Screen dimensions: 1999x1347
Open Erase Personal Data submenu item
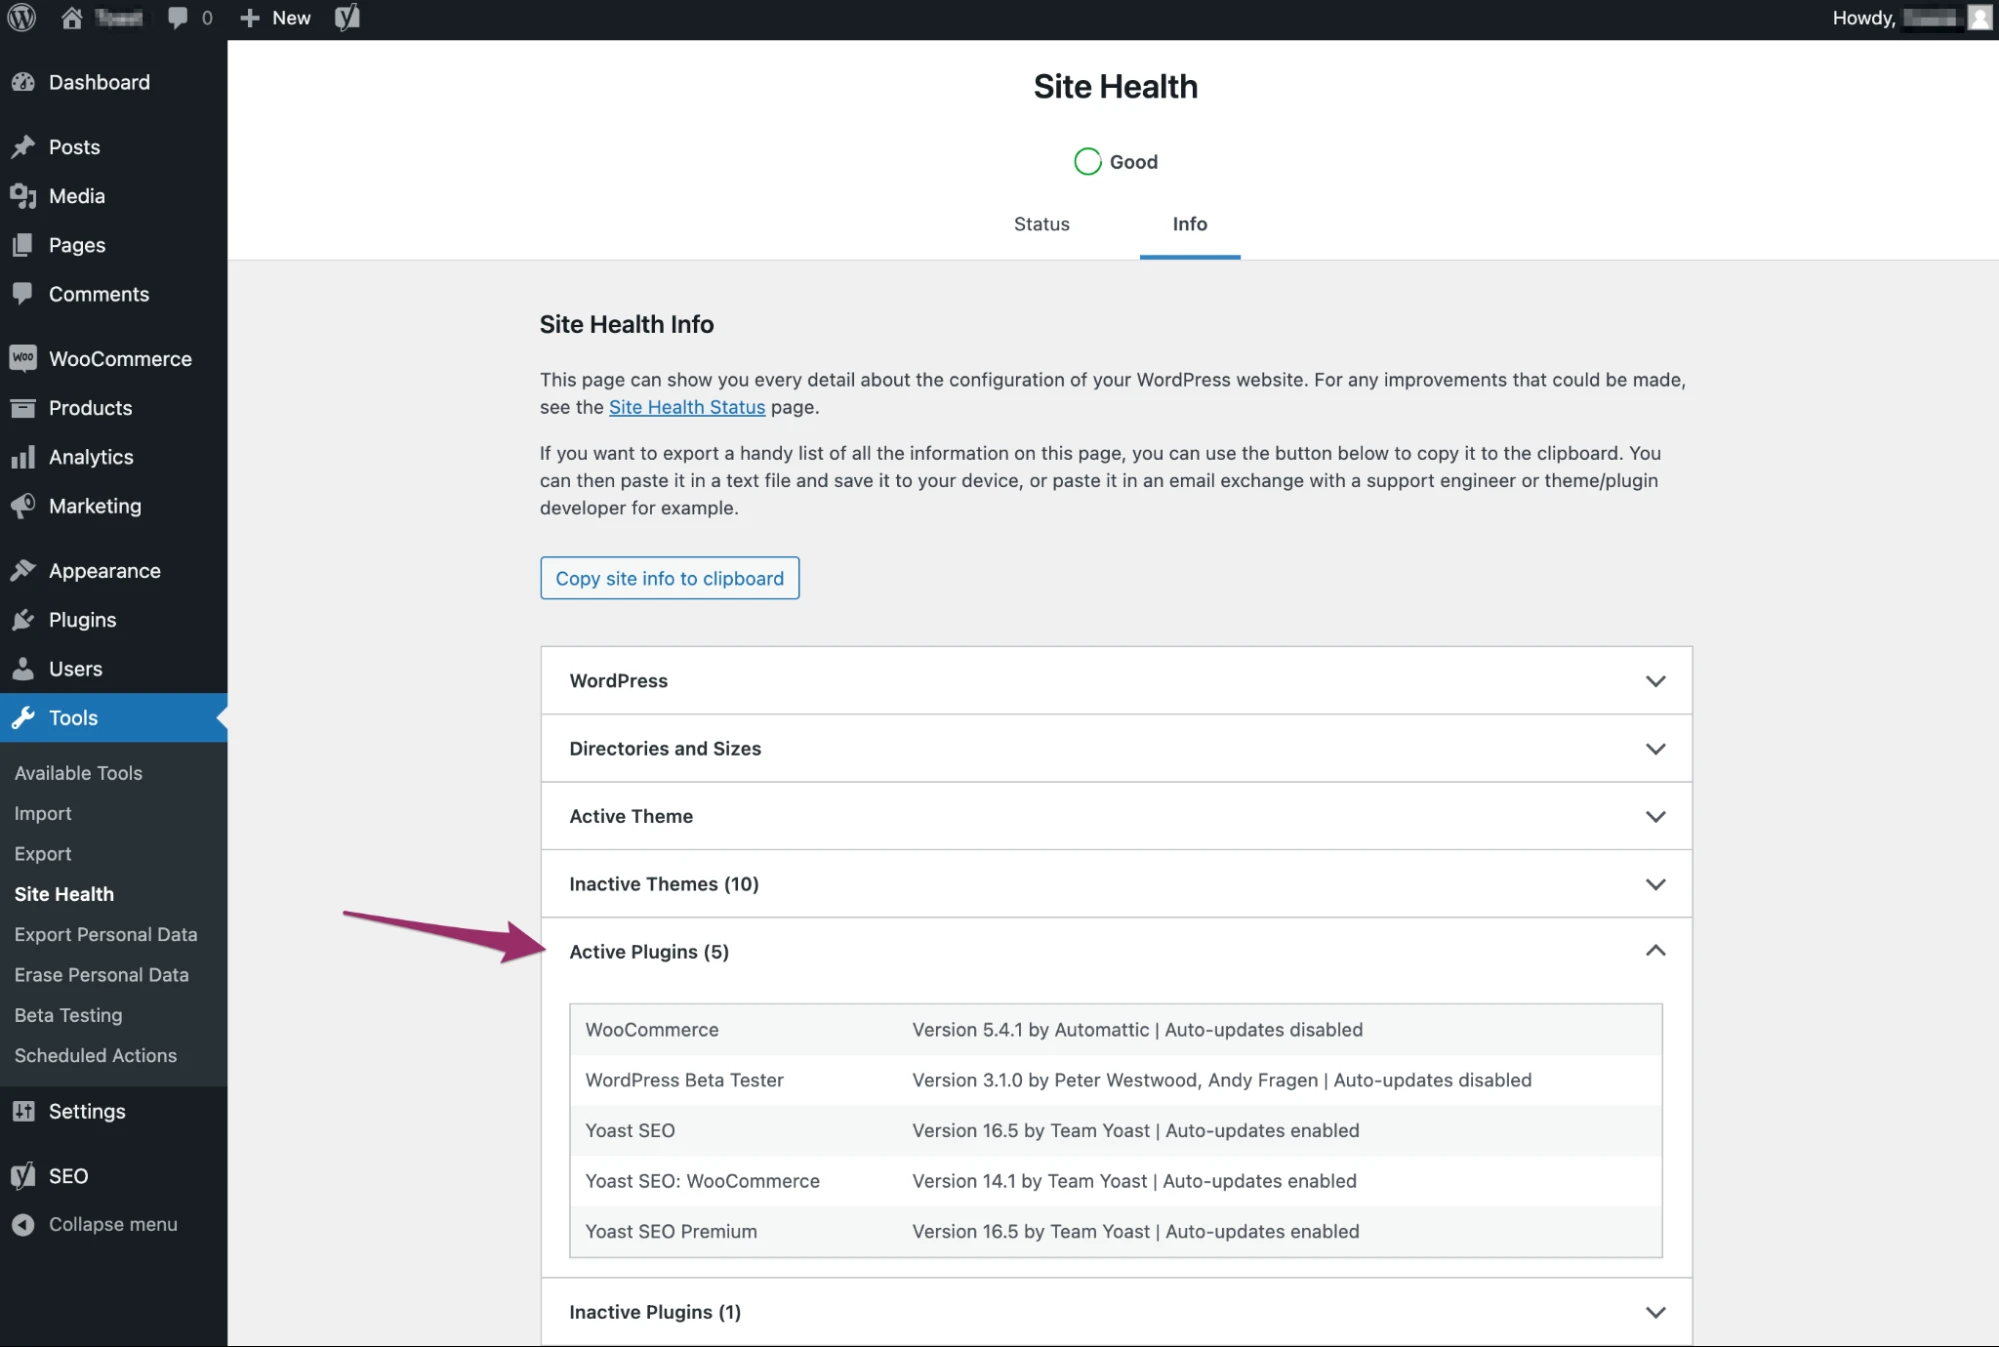101,975
